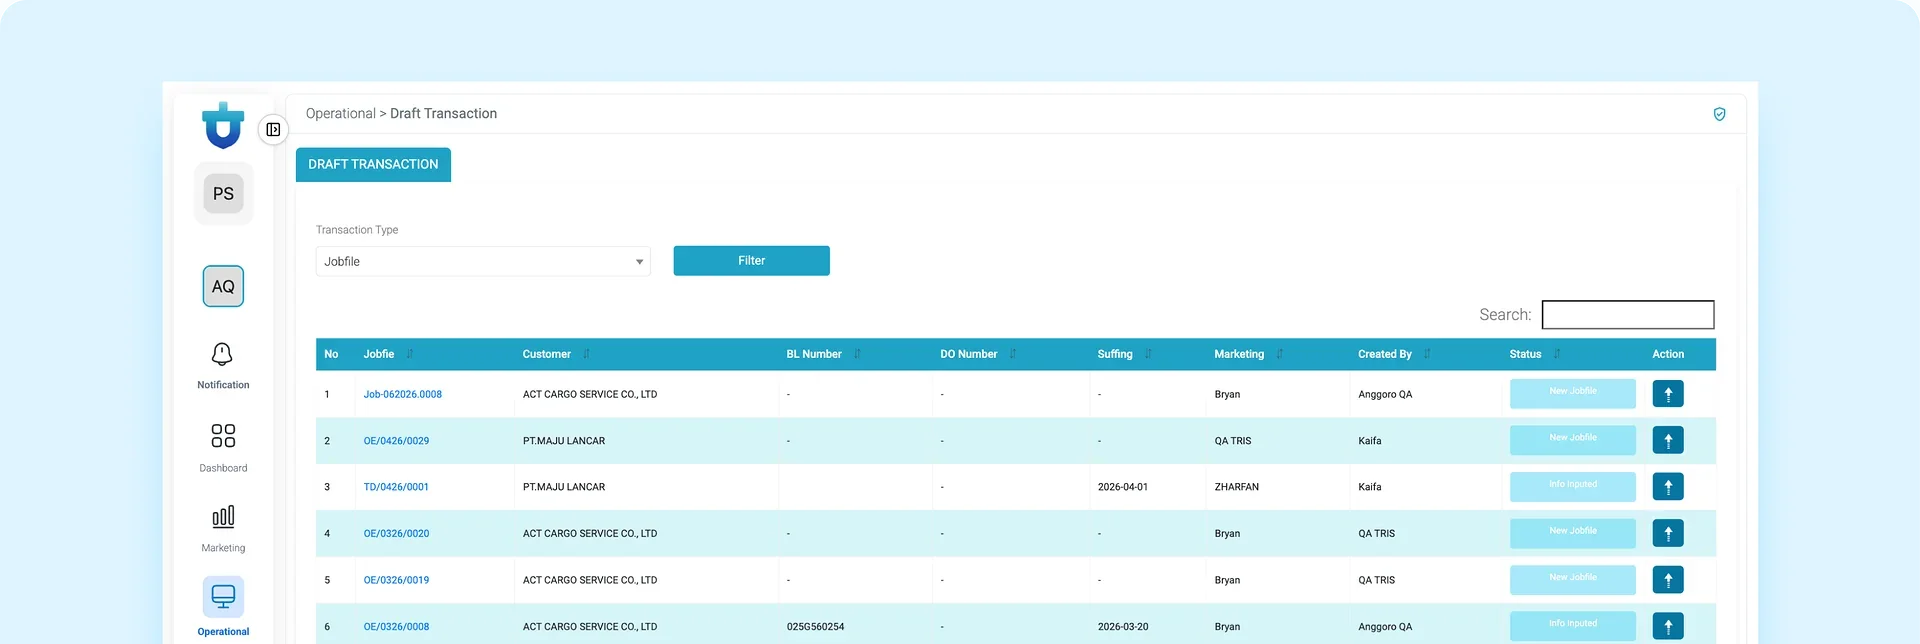Open jobfile link TD/0426/0001
Viewport: 1920px width, 644px height.
coord(396,487)
